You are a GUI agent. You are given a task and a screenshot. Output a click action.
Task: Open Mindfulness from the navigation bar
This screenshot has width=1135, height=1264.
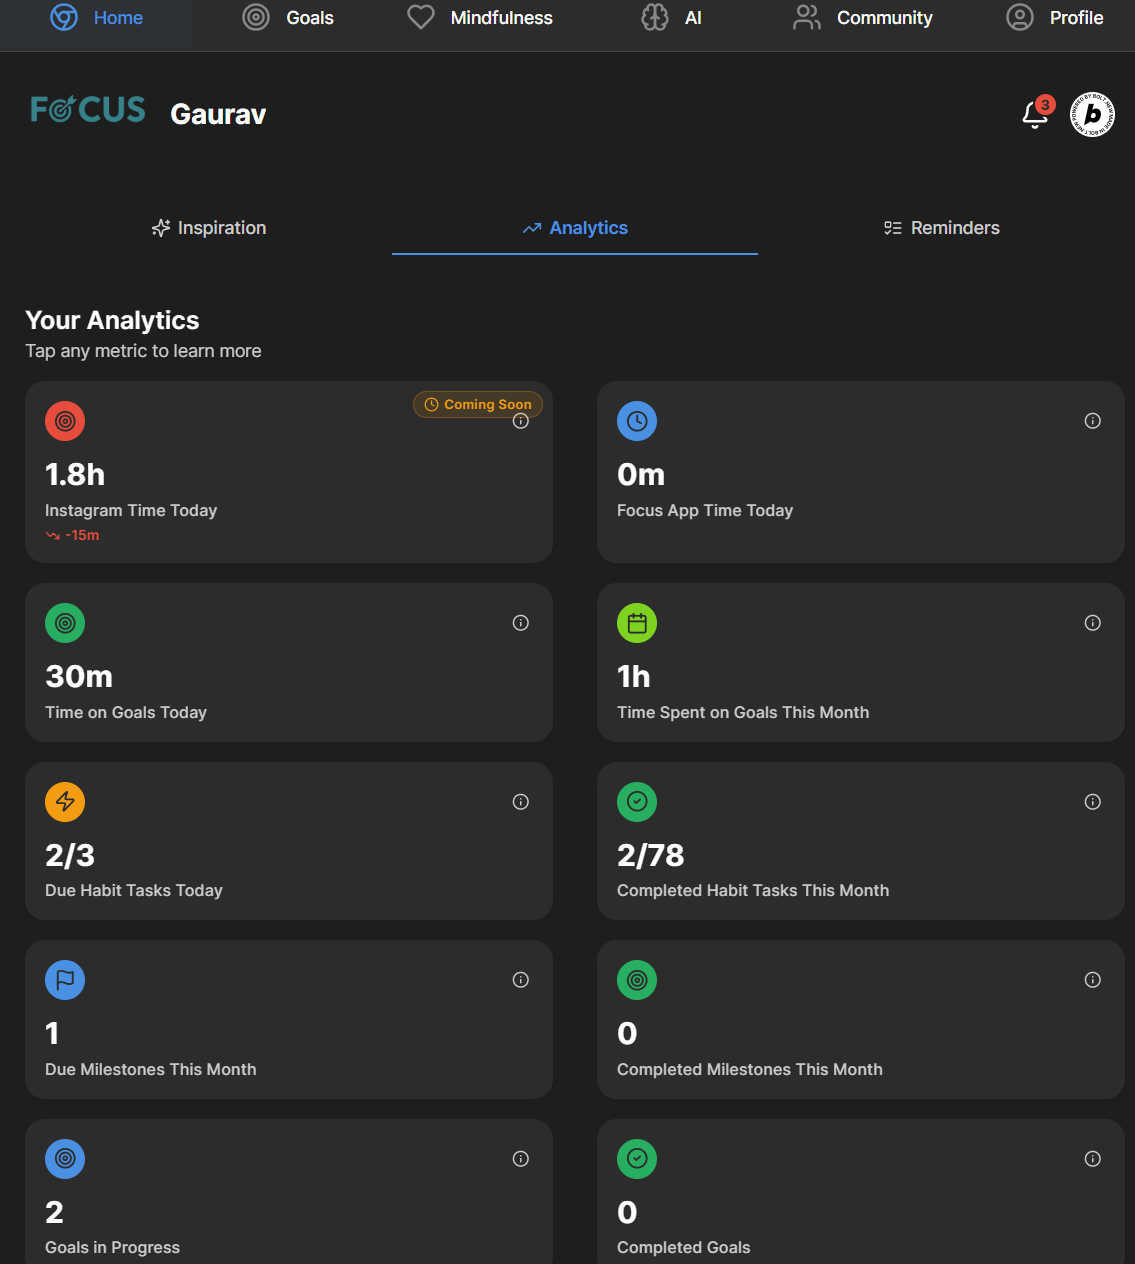(480, 18)
